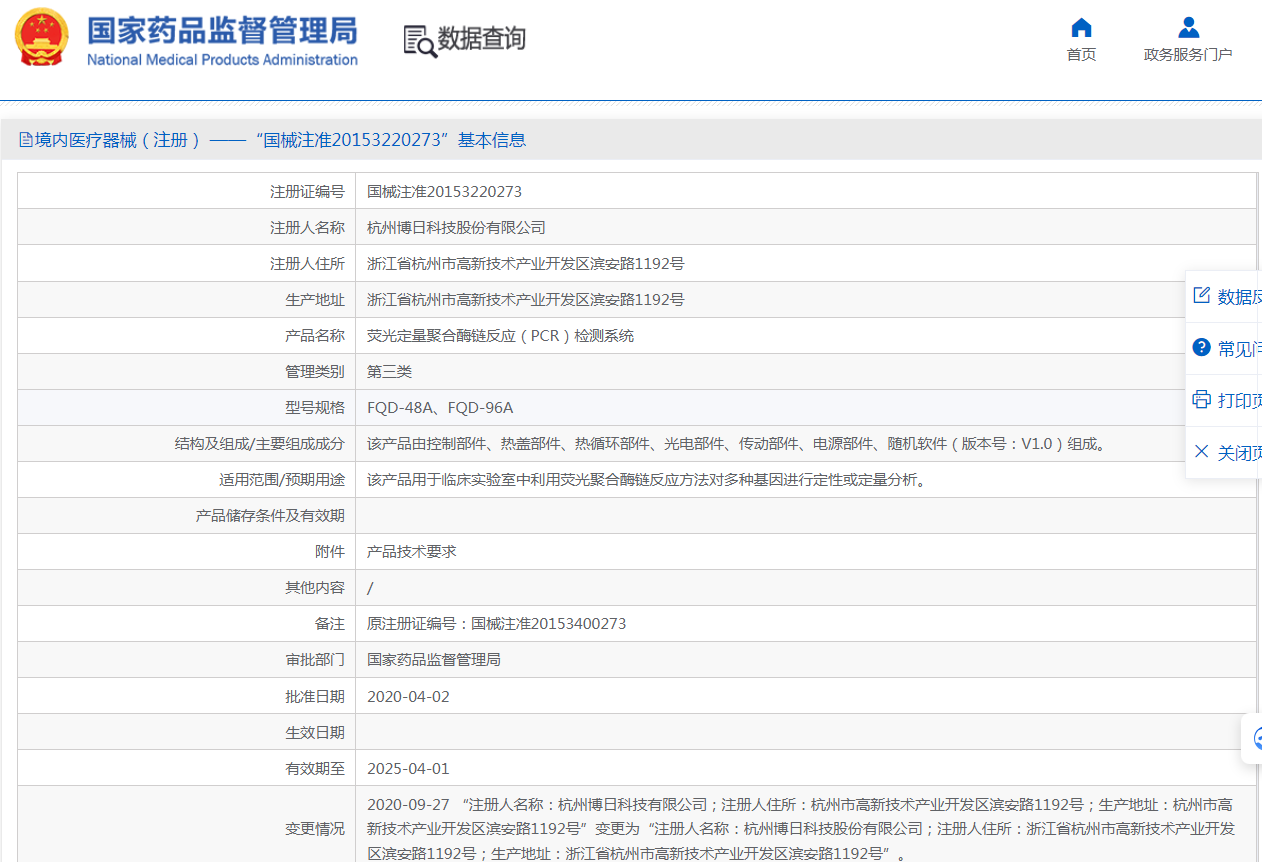Click the 国家药品监督管理局 site title in the header
Viewport: 1262px width, 862px height.
(x=222, y=30)
